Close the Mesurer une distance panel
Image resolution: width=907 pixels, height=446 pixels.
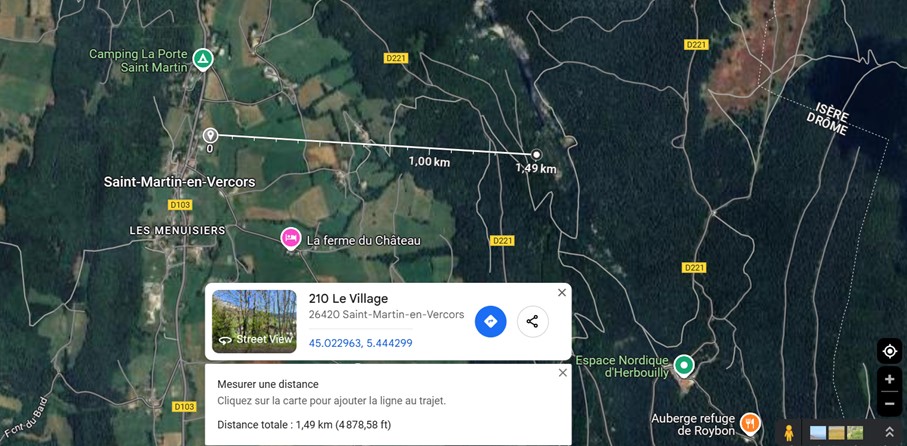[x=562, y=373]
